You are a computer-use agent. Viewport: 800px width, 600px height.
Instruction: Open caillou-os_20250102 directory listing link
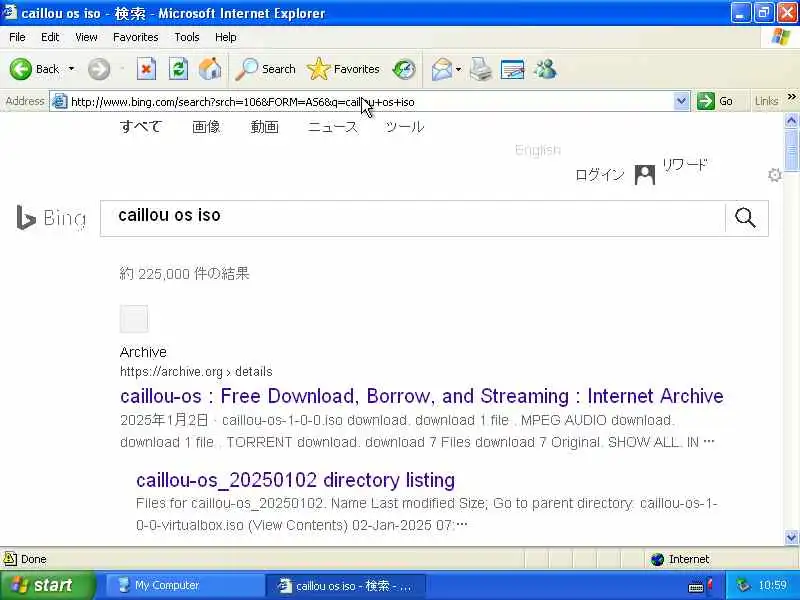pyautogui.click(x=295, y=480)
